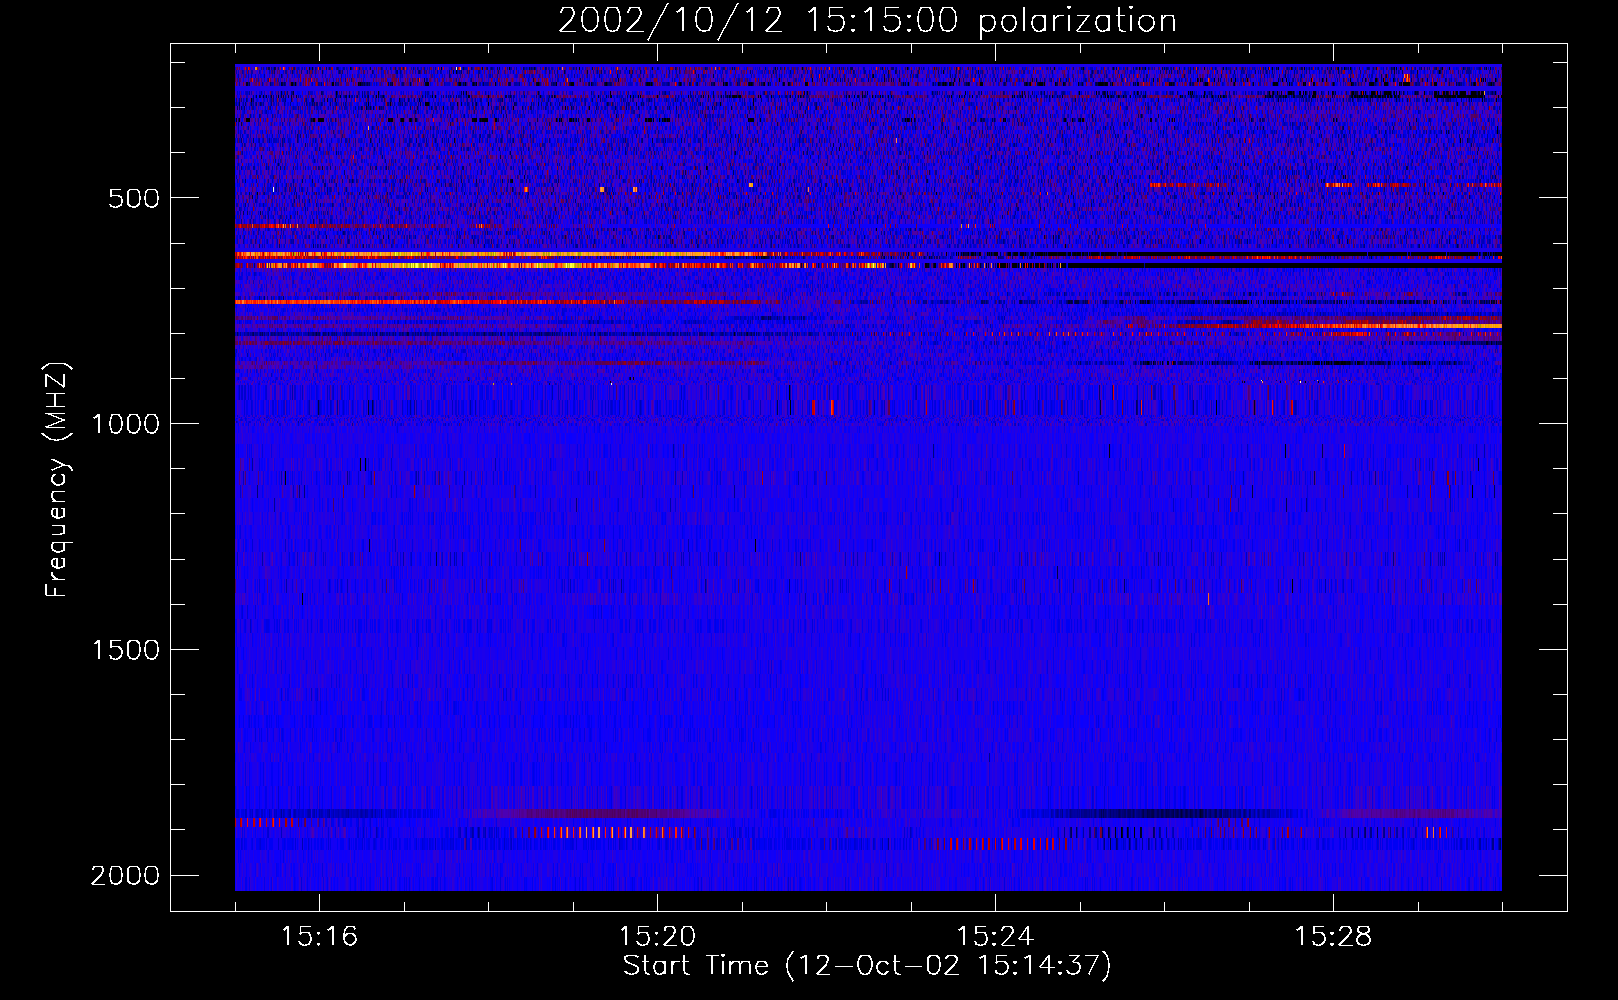Click the 2000 frequency tick label
Image resolution: width=1618 pixels, height=1000 pixels.
pos(125,876)
